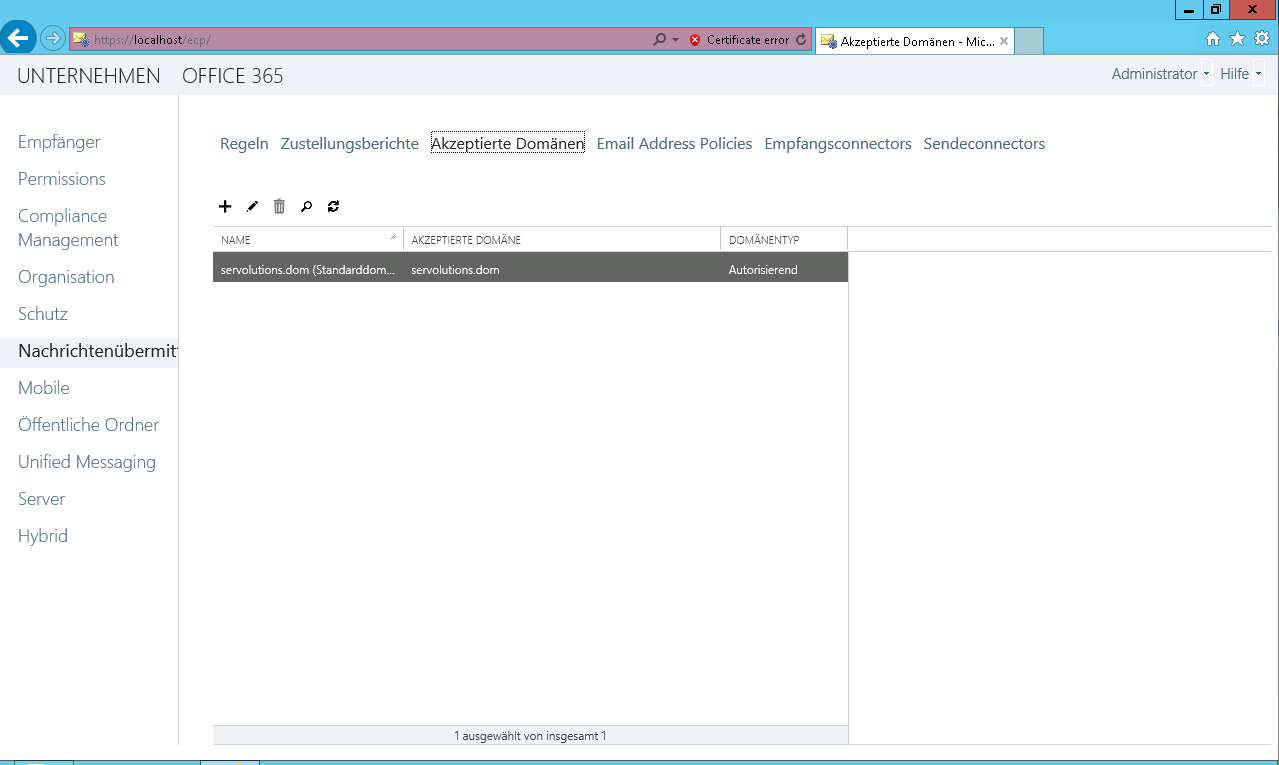
Task: Sort by AKZEPTIERTE DOMÄNE column header
Action: pyautogui.click(x=562, y=240)
